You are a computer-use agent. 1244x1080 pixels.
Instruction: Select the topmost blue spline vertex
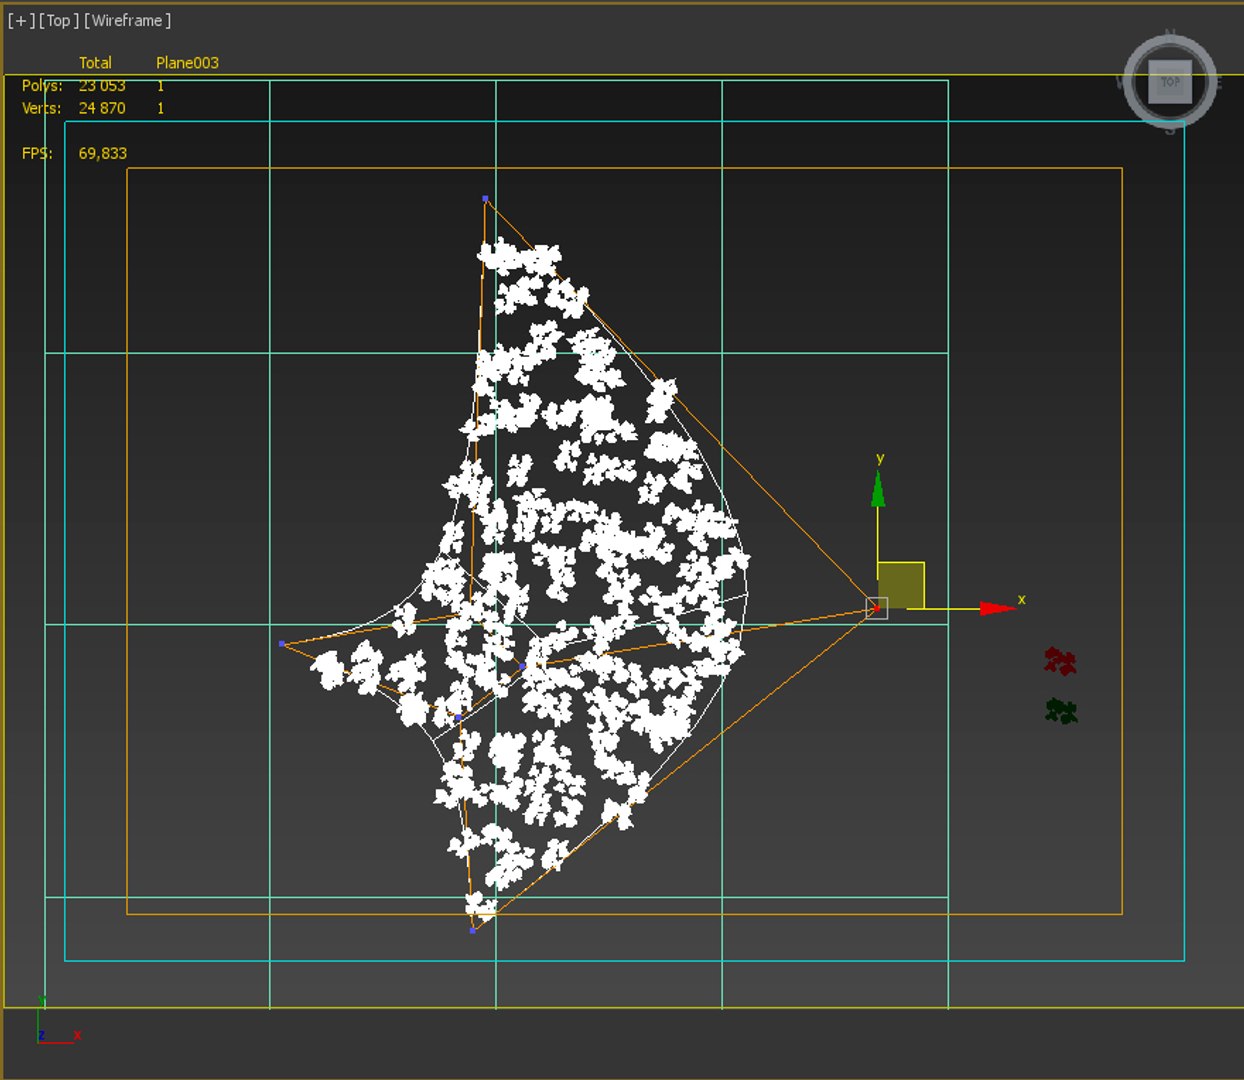485,199
